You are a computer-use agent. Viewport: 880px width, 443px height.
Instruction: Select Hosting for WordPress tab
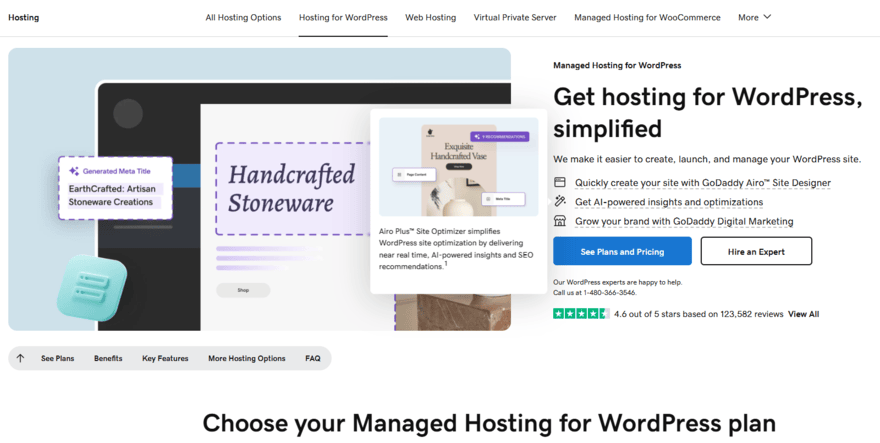[343, 17]
